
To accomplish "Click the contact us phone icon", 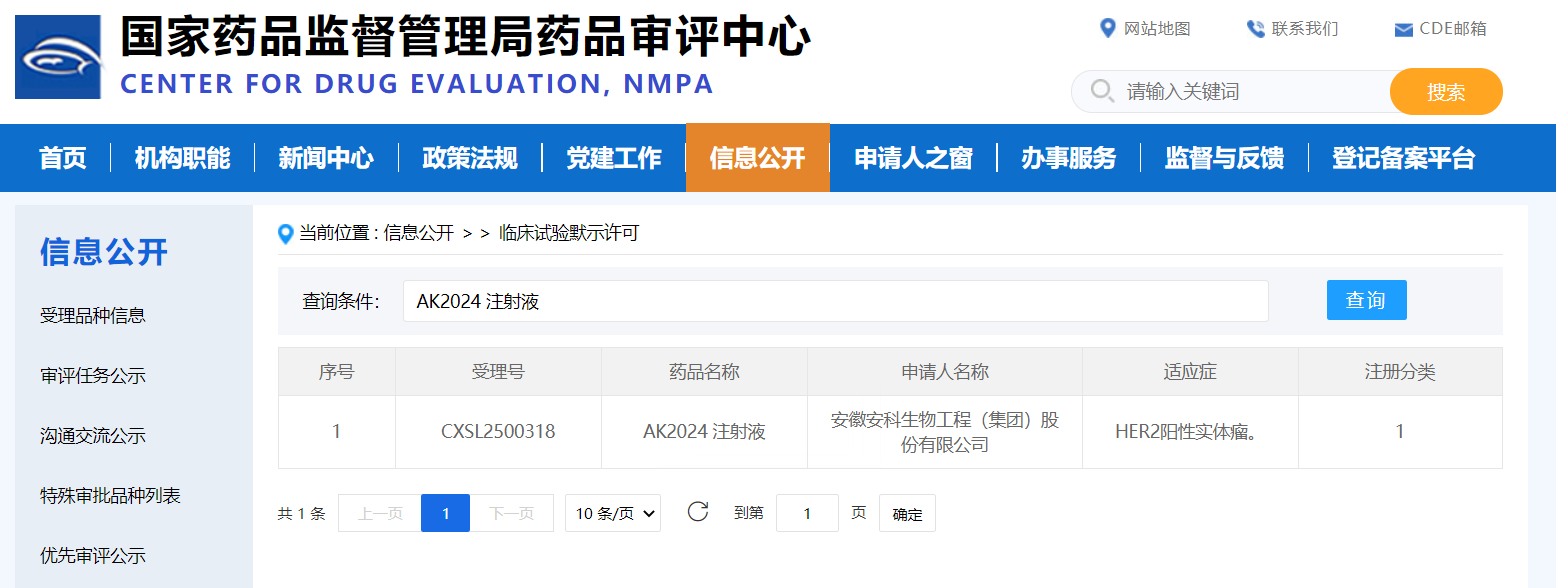I will pyautogui.click(x=1255, y=29).
